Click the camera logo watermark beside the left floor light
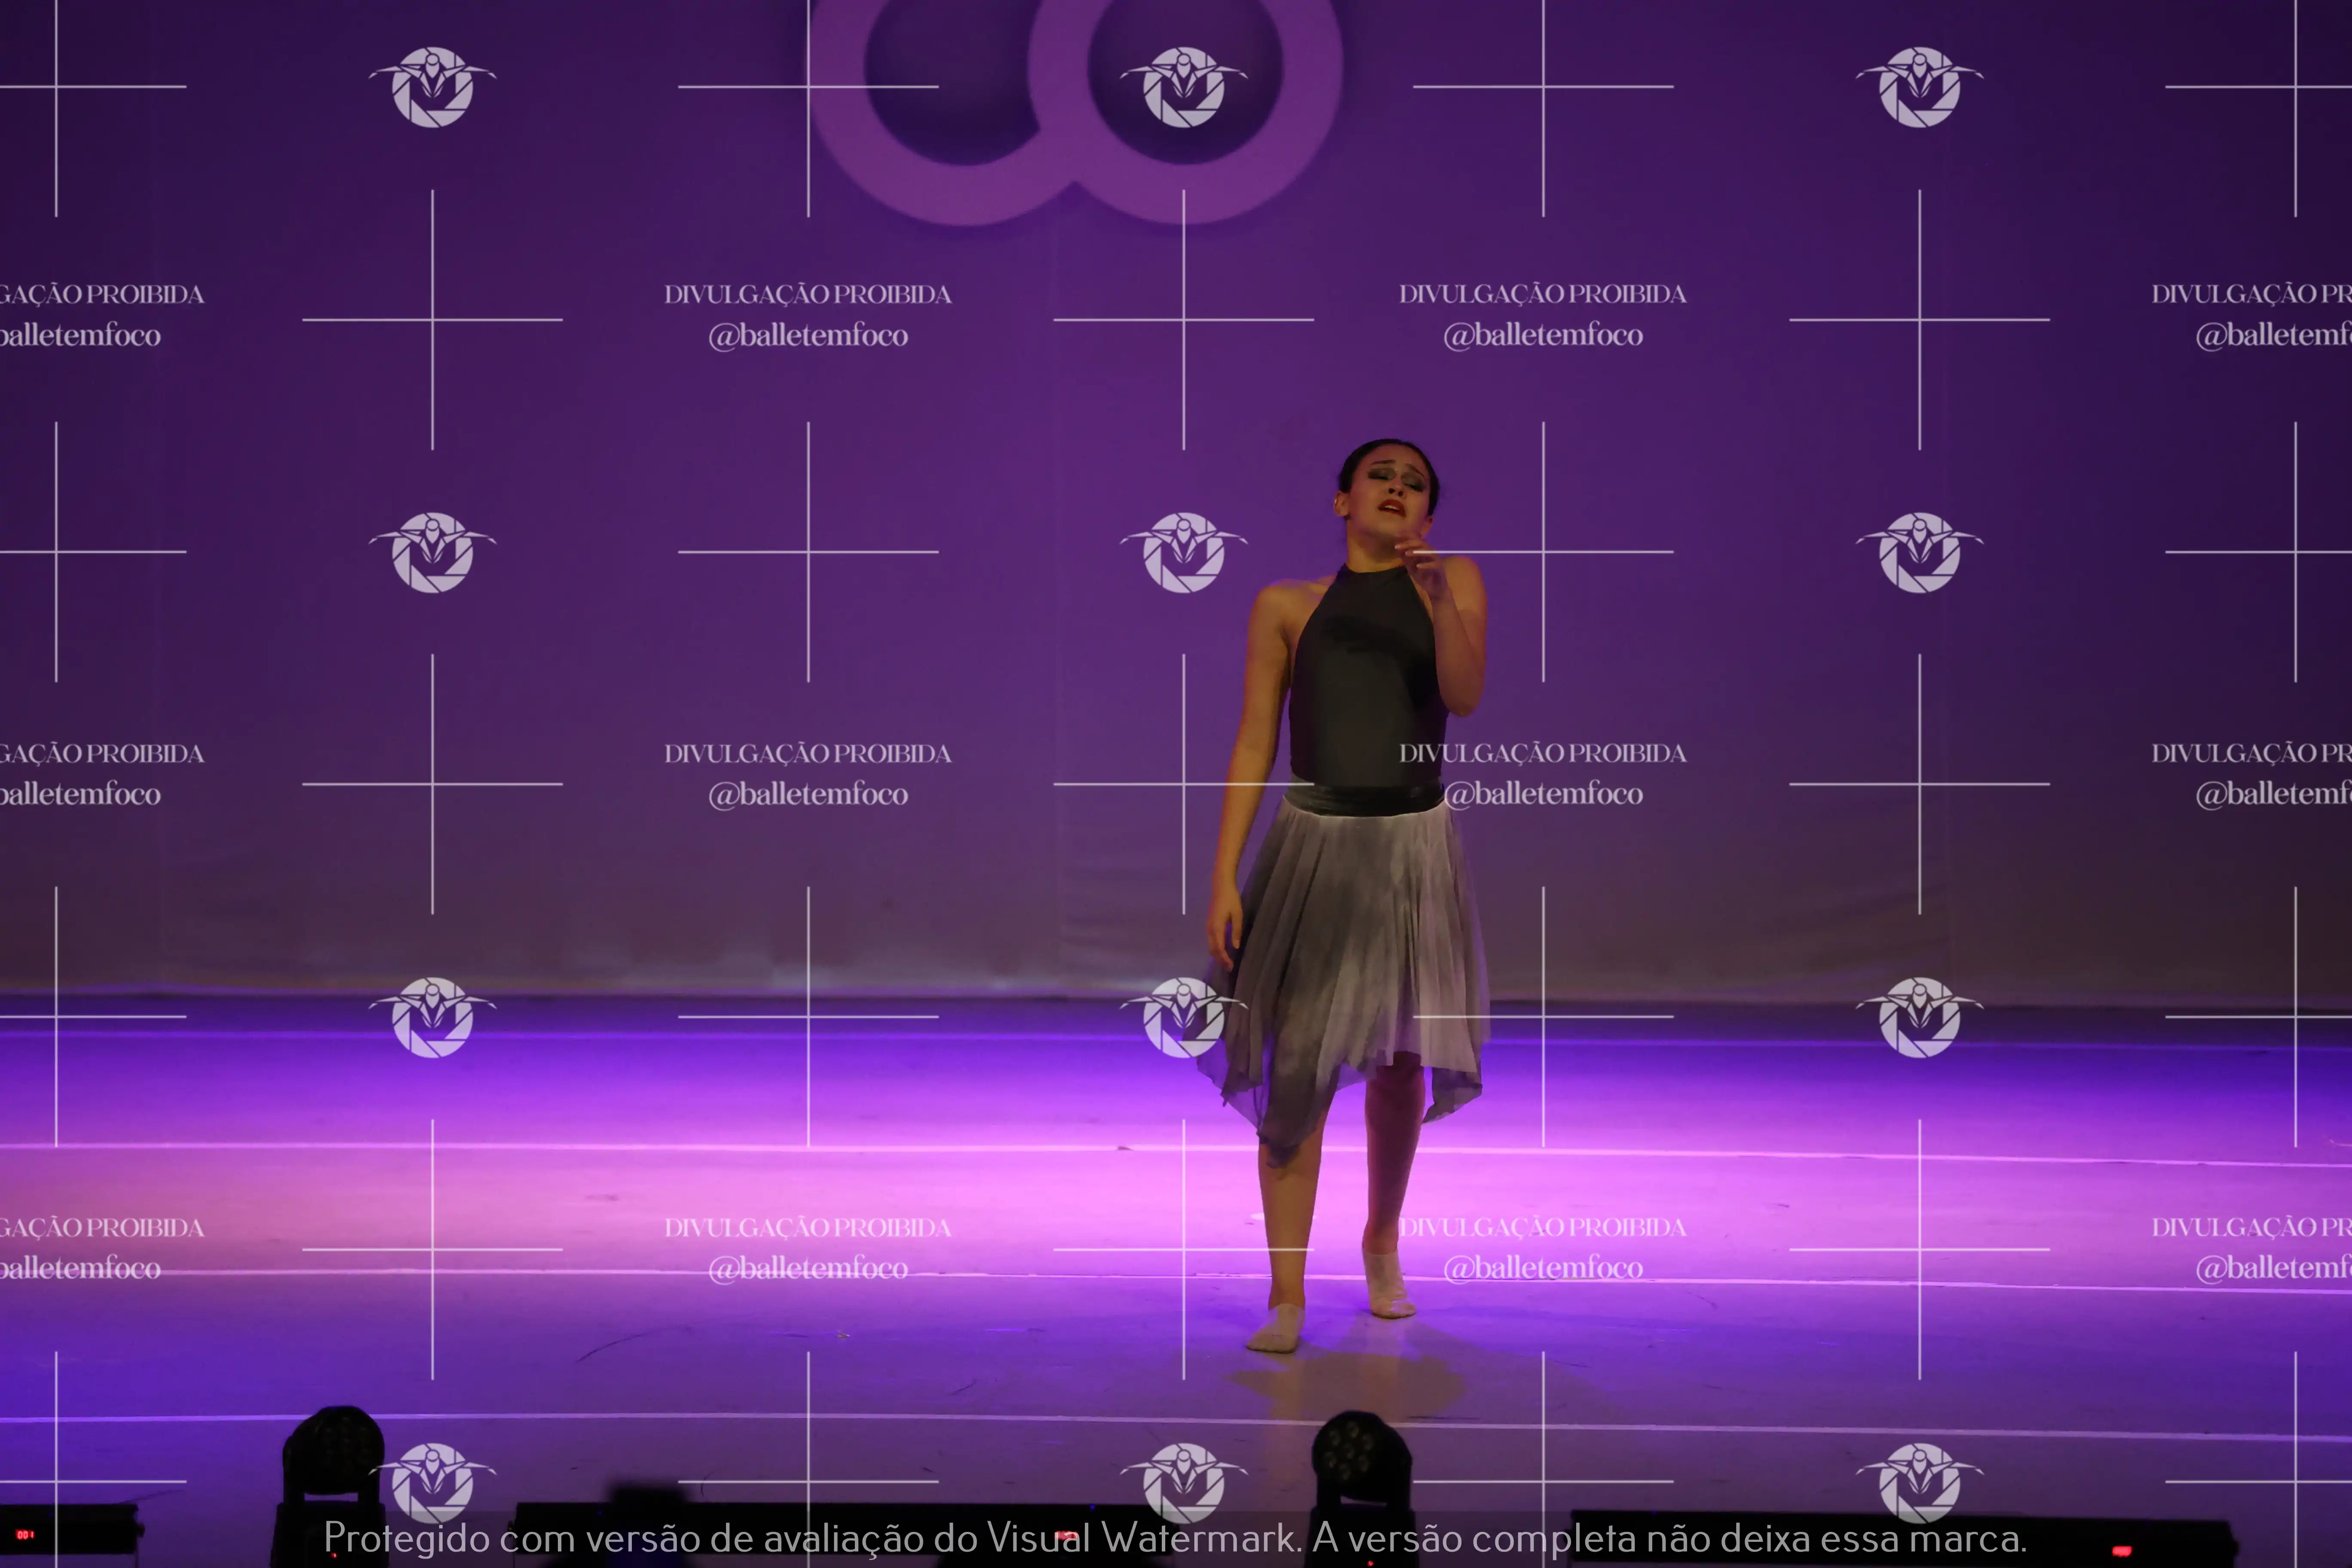This screenshot has height=1568, width=2352. [432, 1482]
